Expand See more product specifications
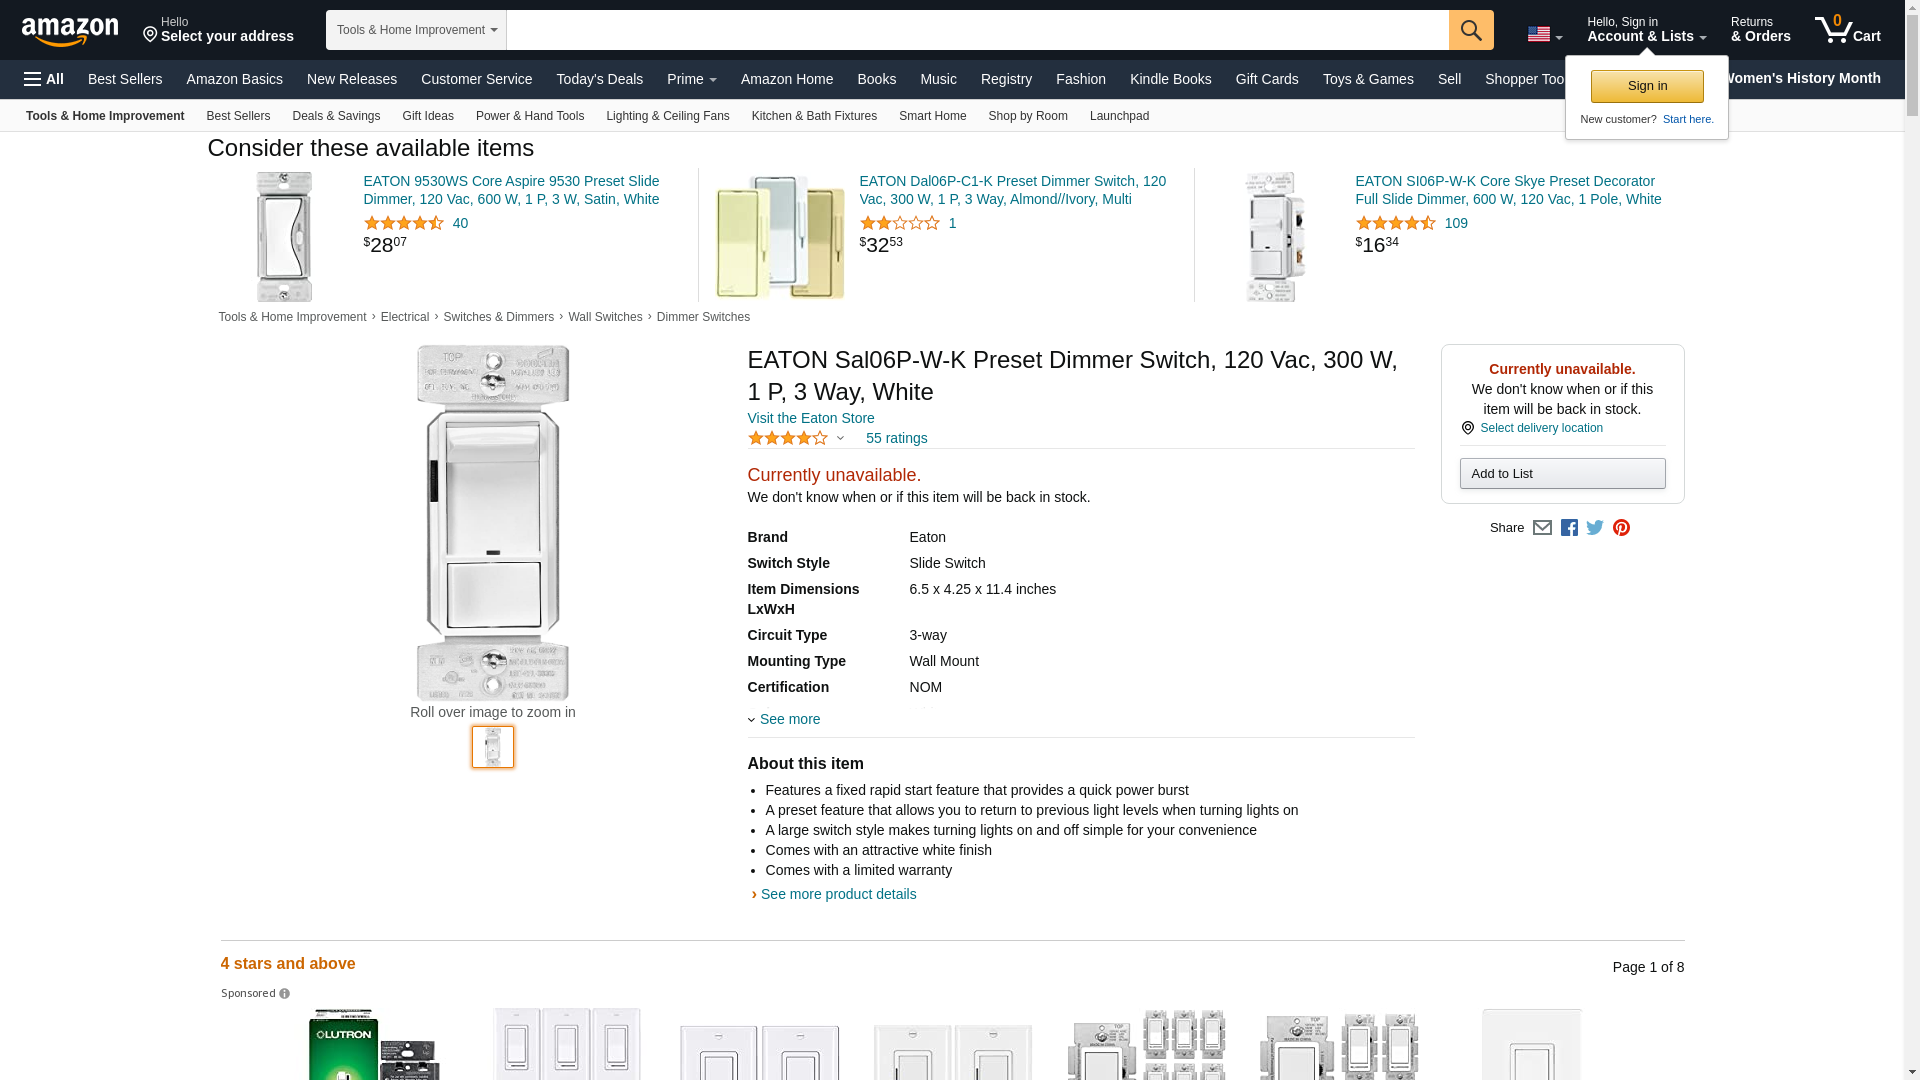1920x1080 pixels. click(789, 719)
